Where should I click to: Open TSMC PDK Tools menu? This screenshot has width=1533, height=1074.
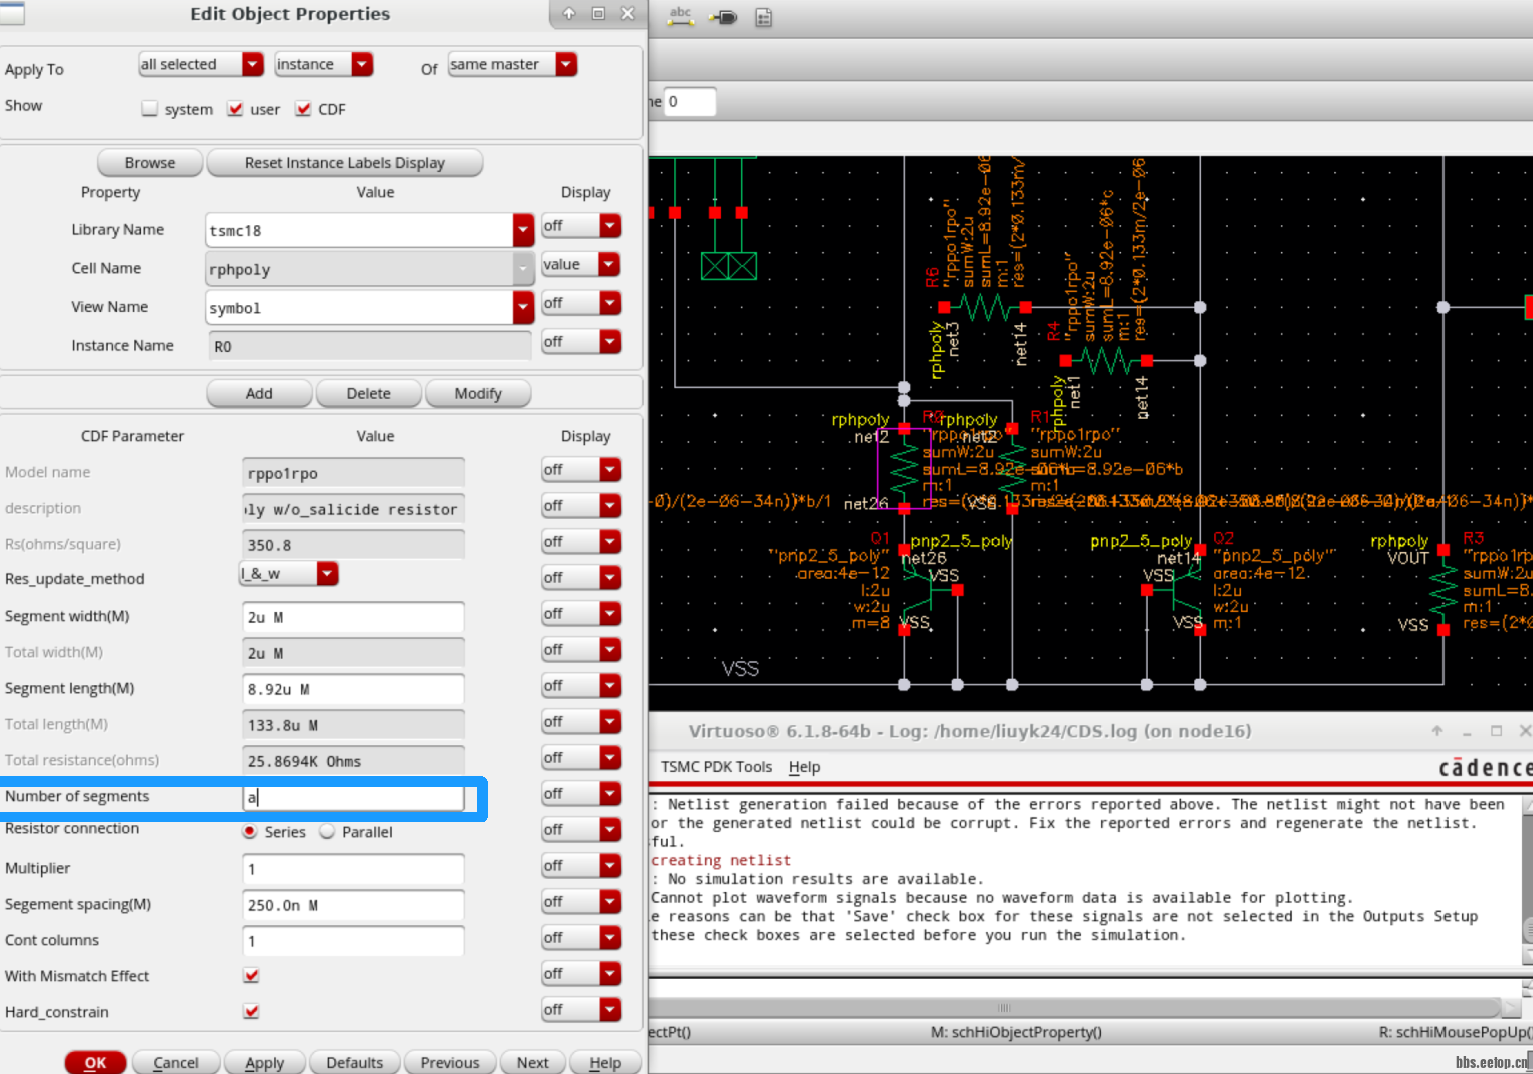coord(716,767)
